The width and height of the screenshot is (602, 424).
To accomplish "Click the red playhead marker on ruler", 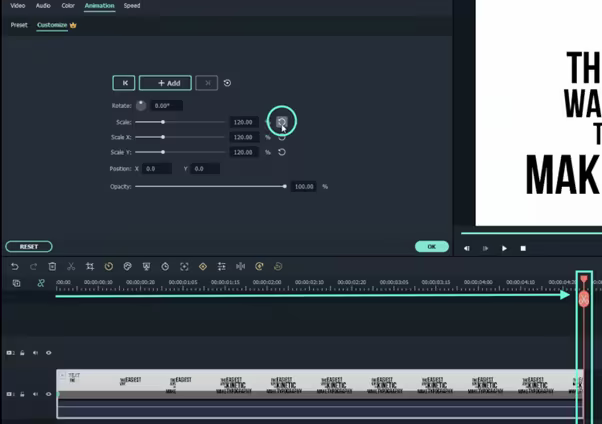I will pos(584,279).
